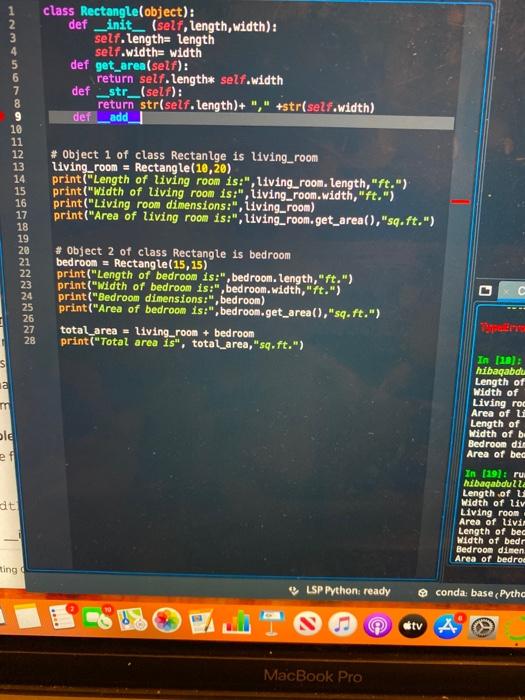Click line number 28 in the gutter

(29, 341)
